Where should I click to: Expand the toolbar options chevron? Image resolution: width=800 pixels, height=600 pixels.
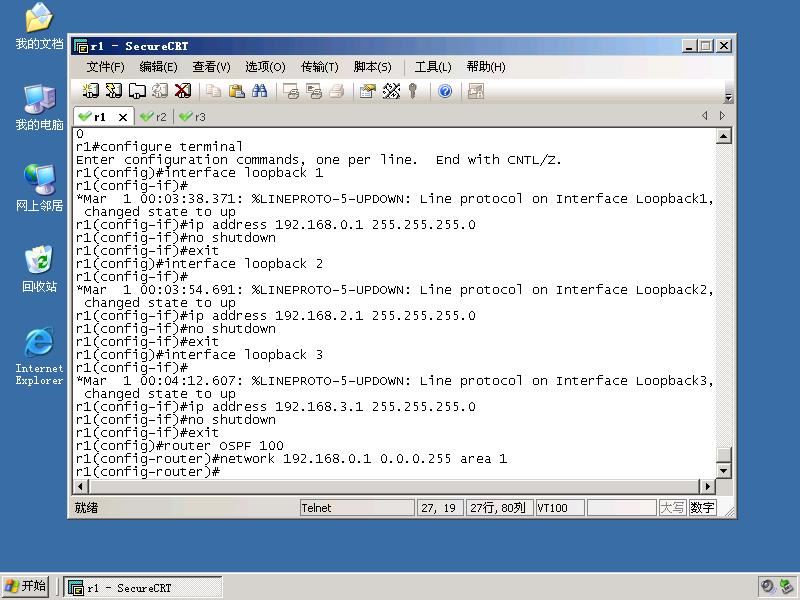tap(729, 97)
